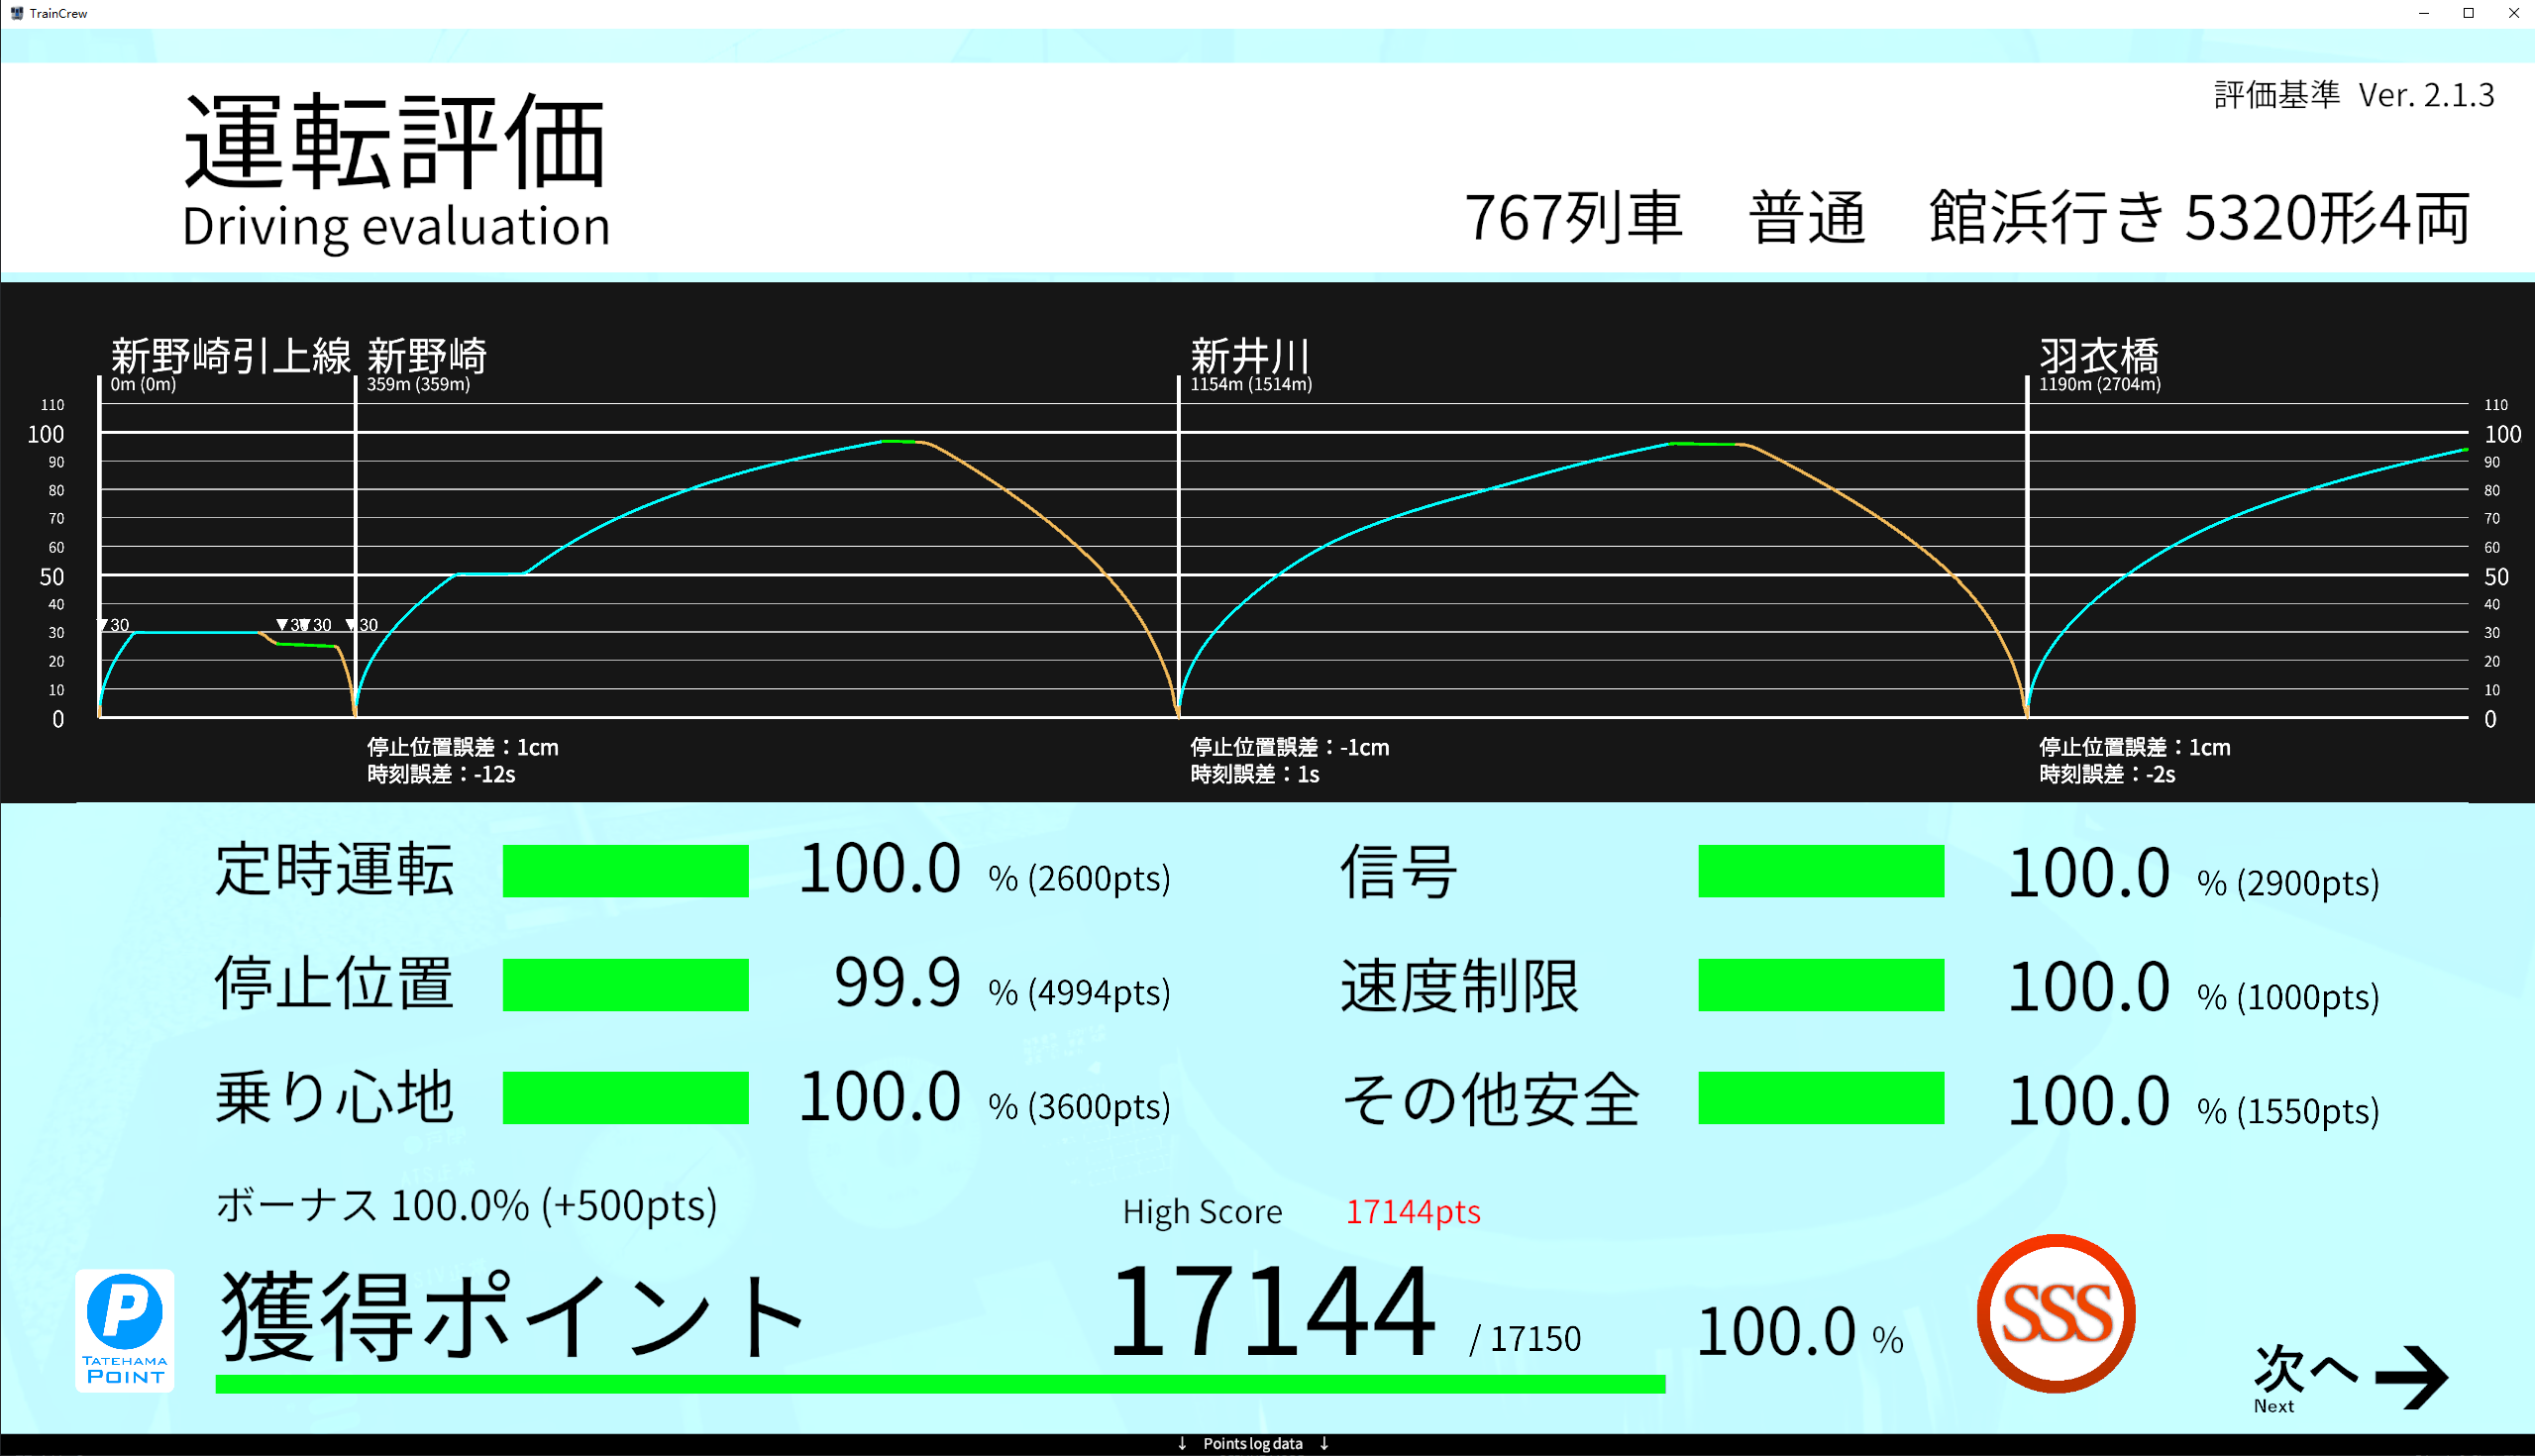Click the right Points log data down-arrow
The image size is (2535, 1456).
point(1324,1443)
